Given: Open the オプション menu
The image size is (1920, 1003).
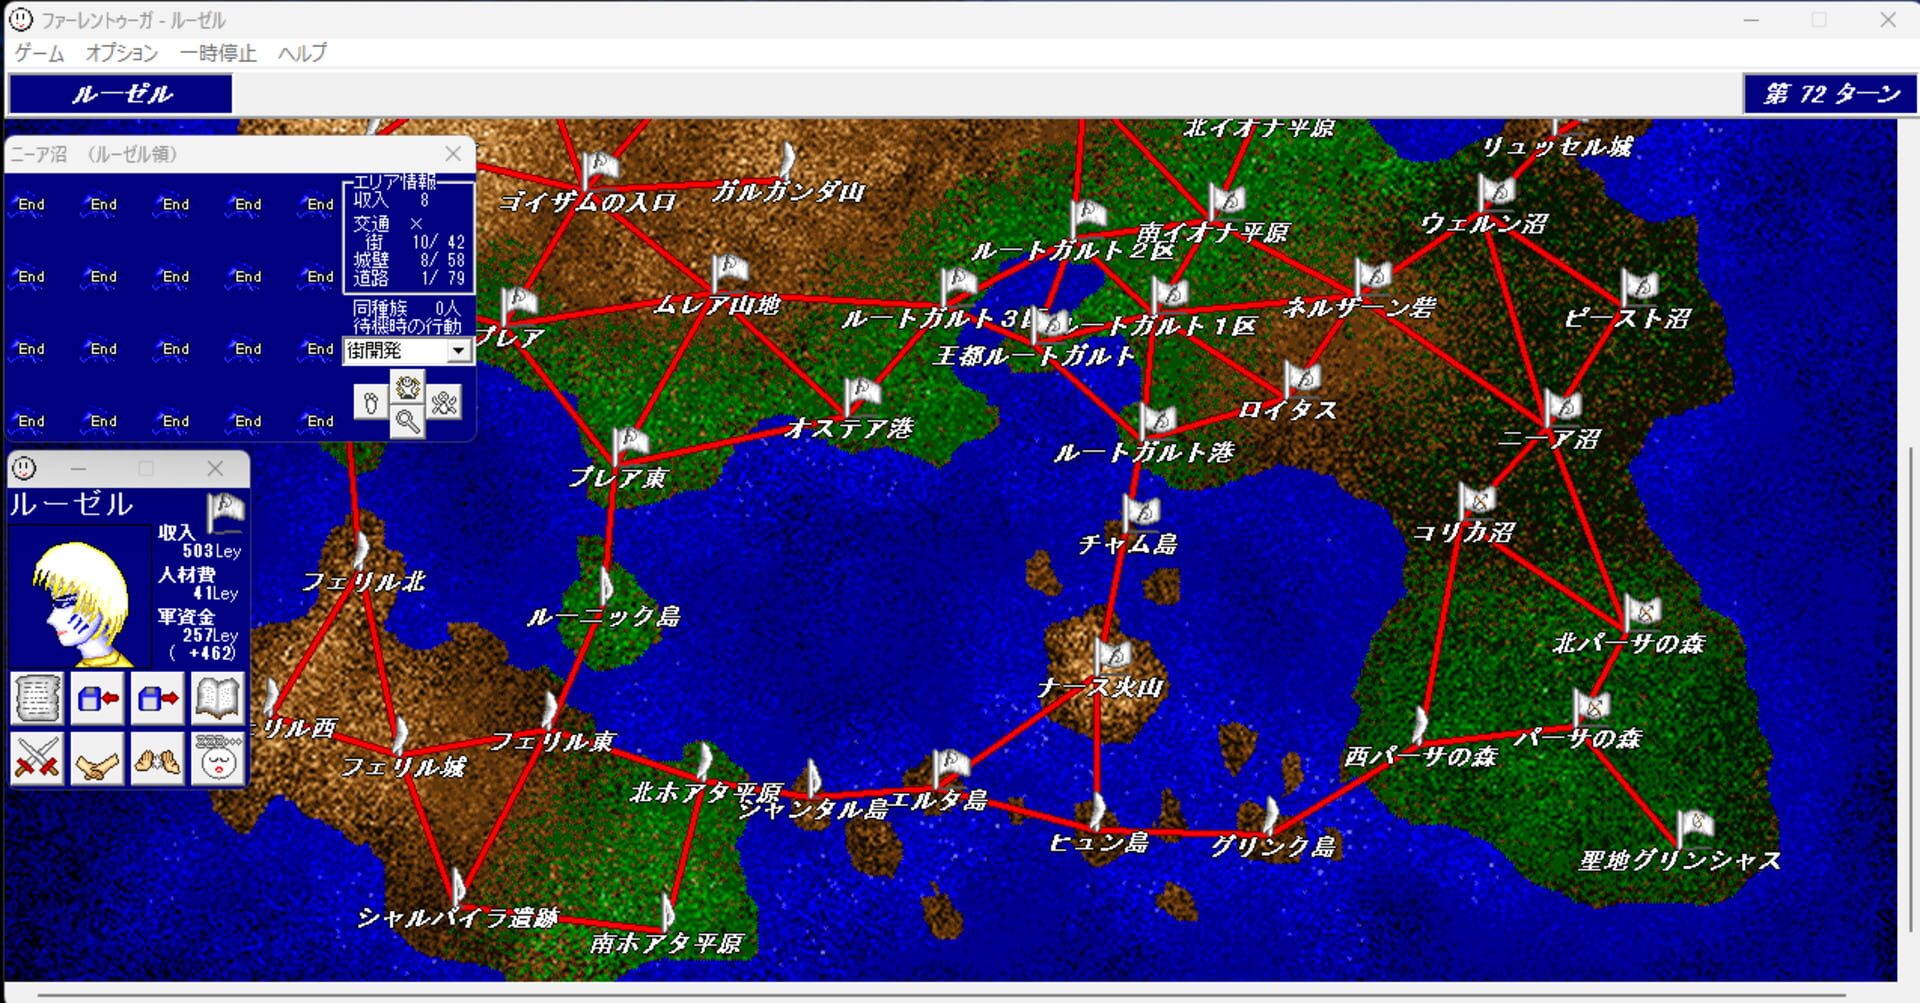Looking at the screenshot, I should point(121,53).
